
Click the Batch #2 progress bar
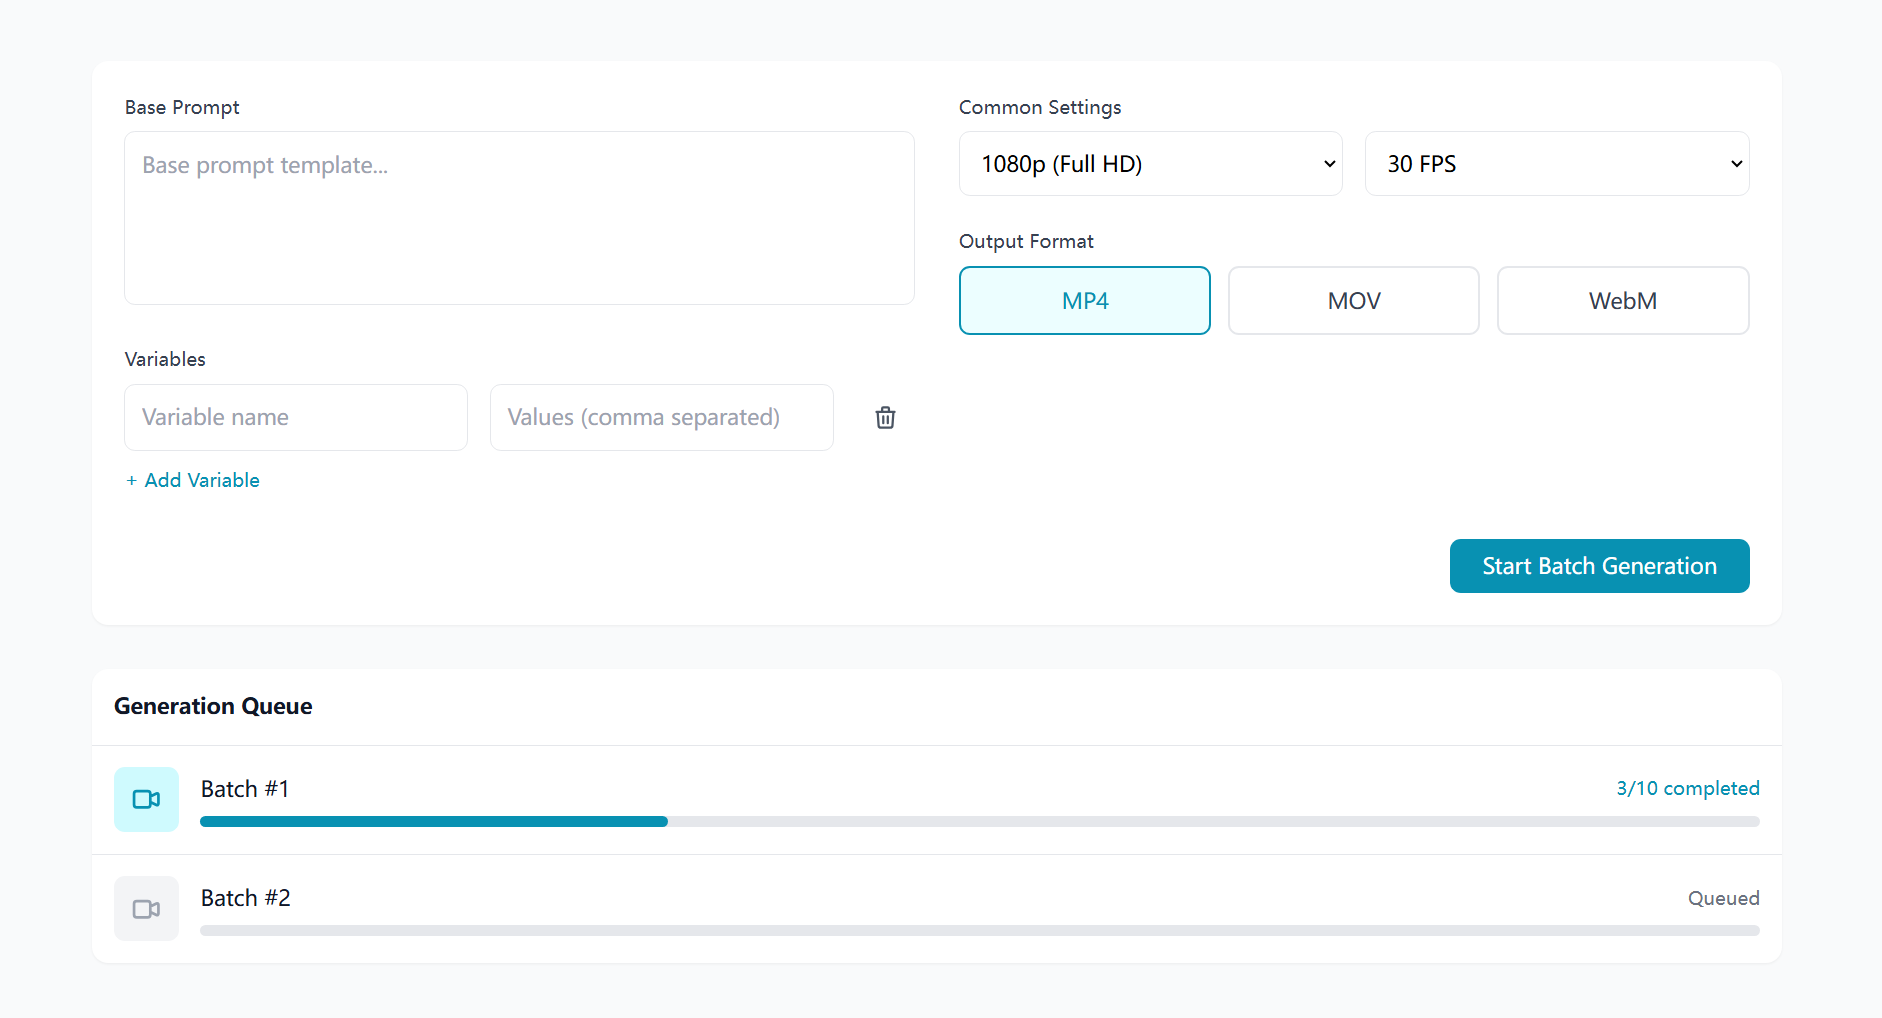[980, 930]
